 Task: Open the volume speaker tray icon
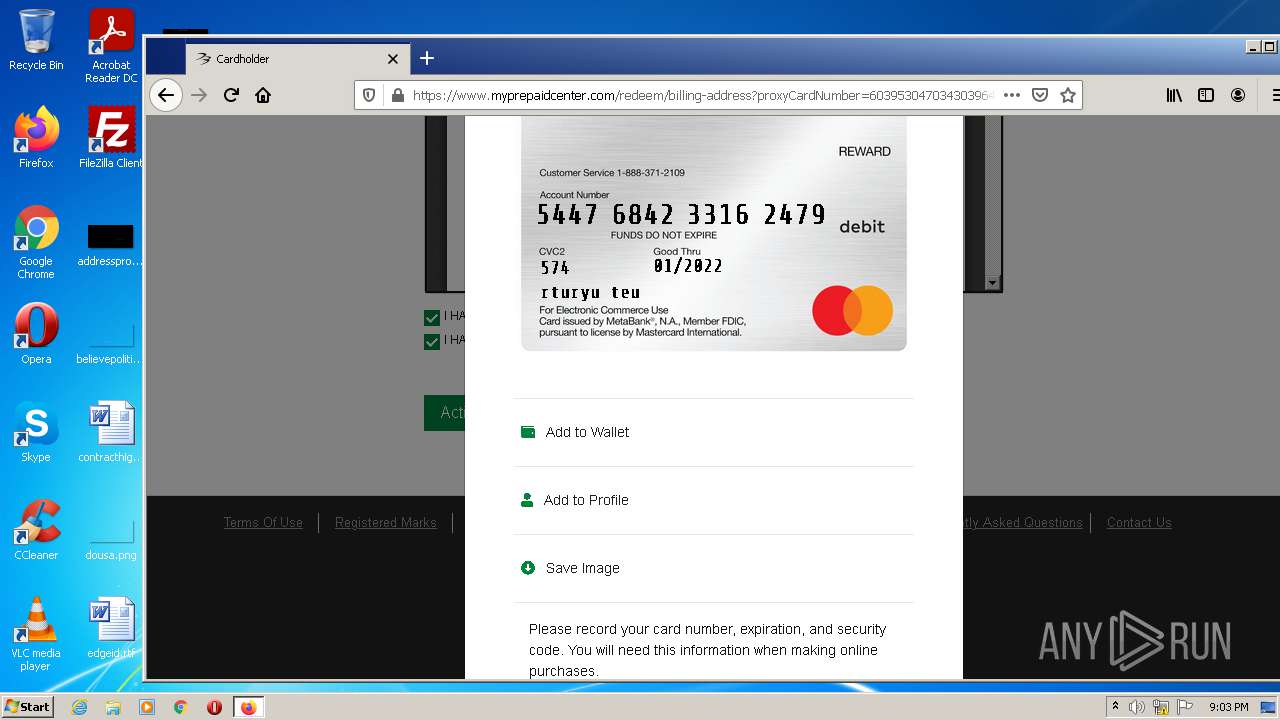1137,707
